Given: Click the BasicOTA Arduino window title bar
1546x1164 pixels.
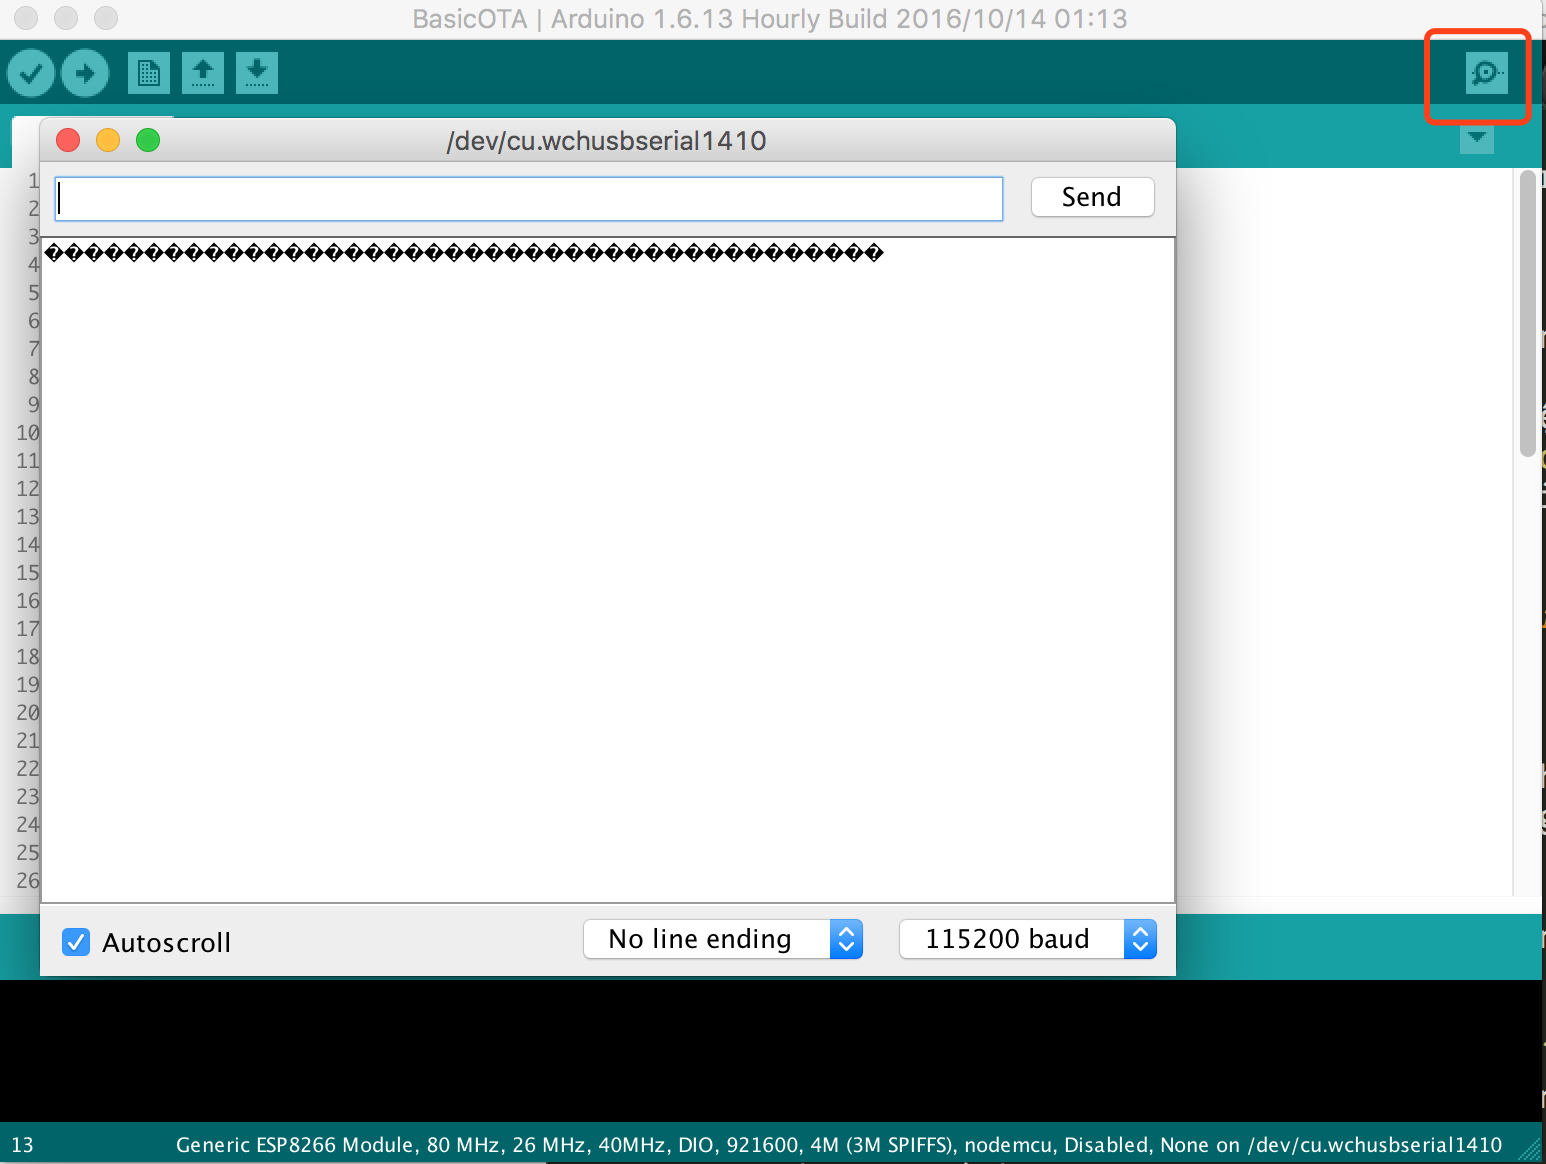Looking at the screenshot, I should pos(770,19).
